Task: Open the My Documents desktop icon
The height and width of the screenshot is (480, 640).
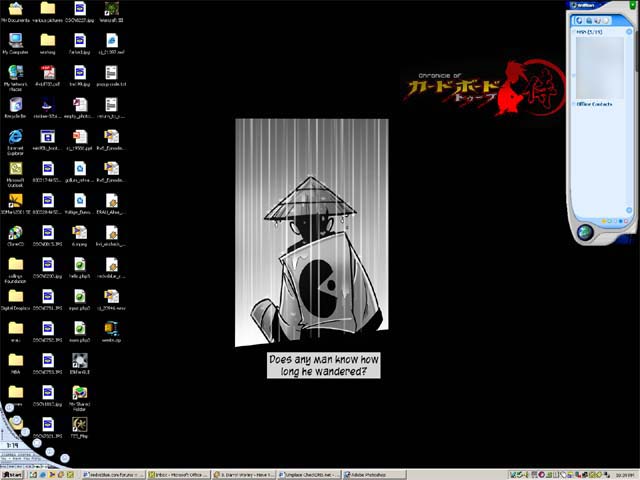Action: click(16, 9)
